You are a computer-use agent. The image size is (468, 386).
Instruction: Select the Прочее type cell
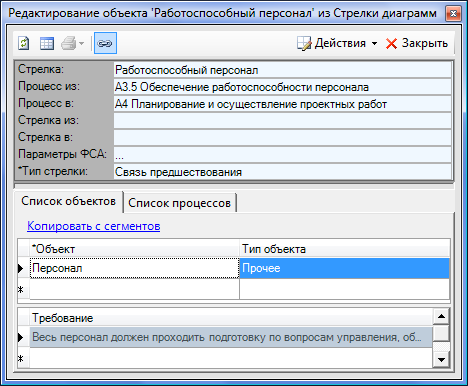pyautogui.click(x=344, y=268)
